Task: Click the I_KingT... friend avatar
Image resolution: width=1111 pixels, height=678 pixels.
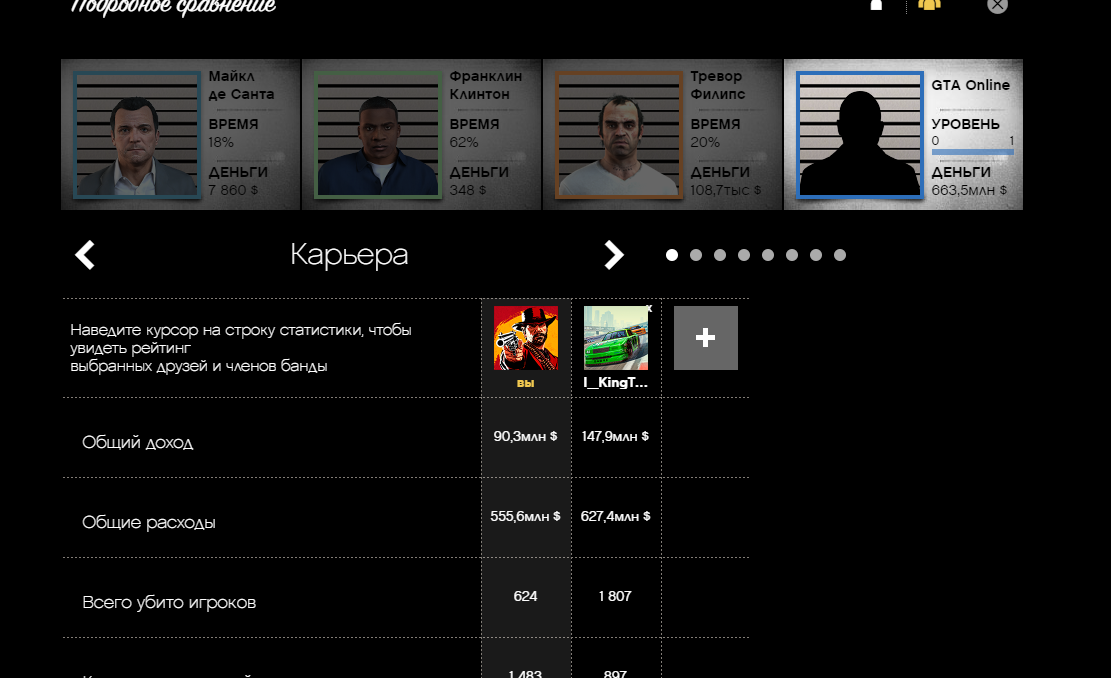Action: [x=616, y=338]
